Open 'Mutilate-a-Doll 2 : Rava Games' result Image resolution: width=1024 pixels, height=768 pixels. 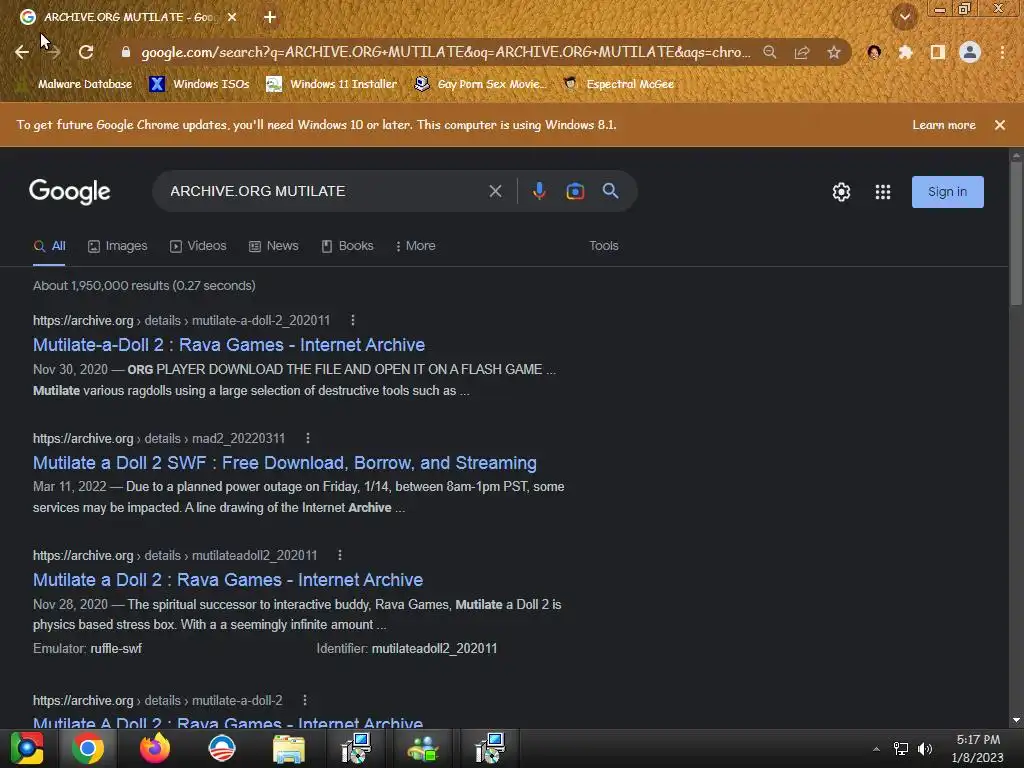click(229, 345)
